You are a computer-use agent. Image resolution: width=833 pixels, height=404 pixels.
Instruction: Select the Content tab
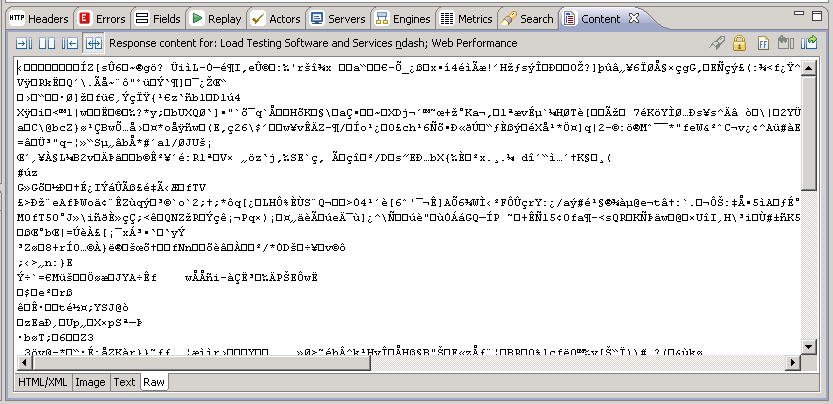[600, 19]
